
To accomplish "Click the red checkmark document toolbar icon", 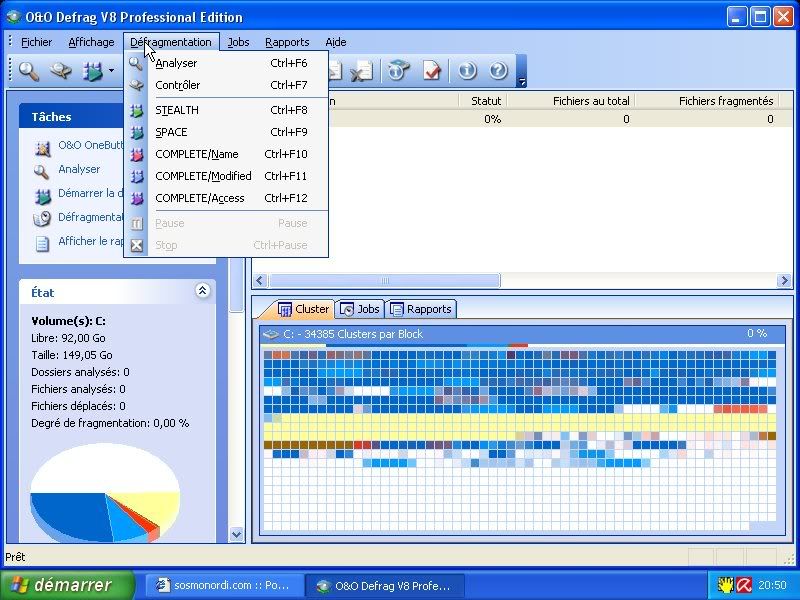I will pyautogui.click(x=432, y=71).
